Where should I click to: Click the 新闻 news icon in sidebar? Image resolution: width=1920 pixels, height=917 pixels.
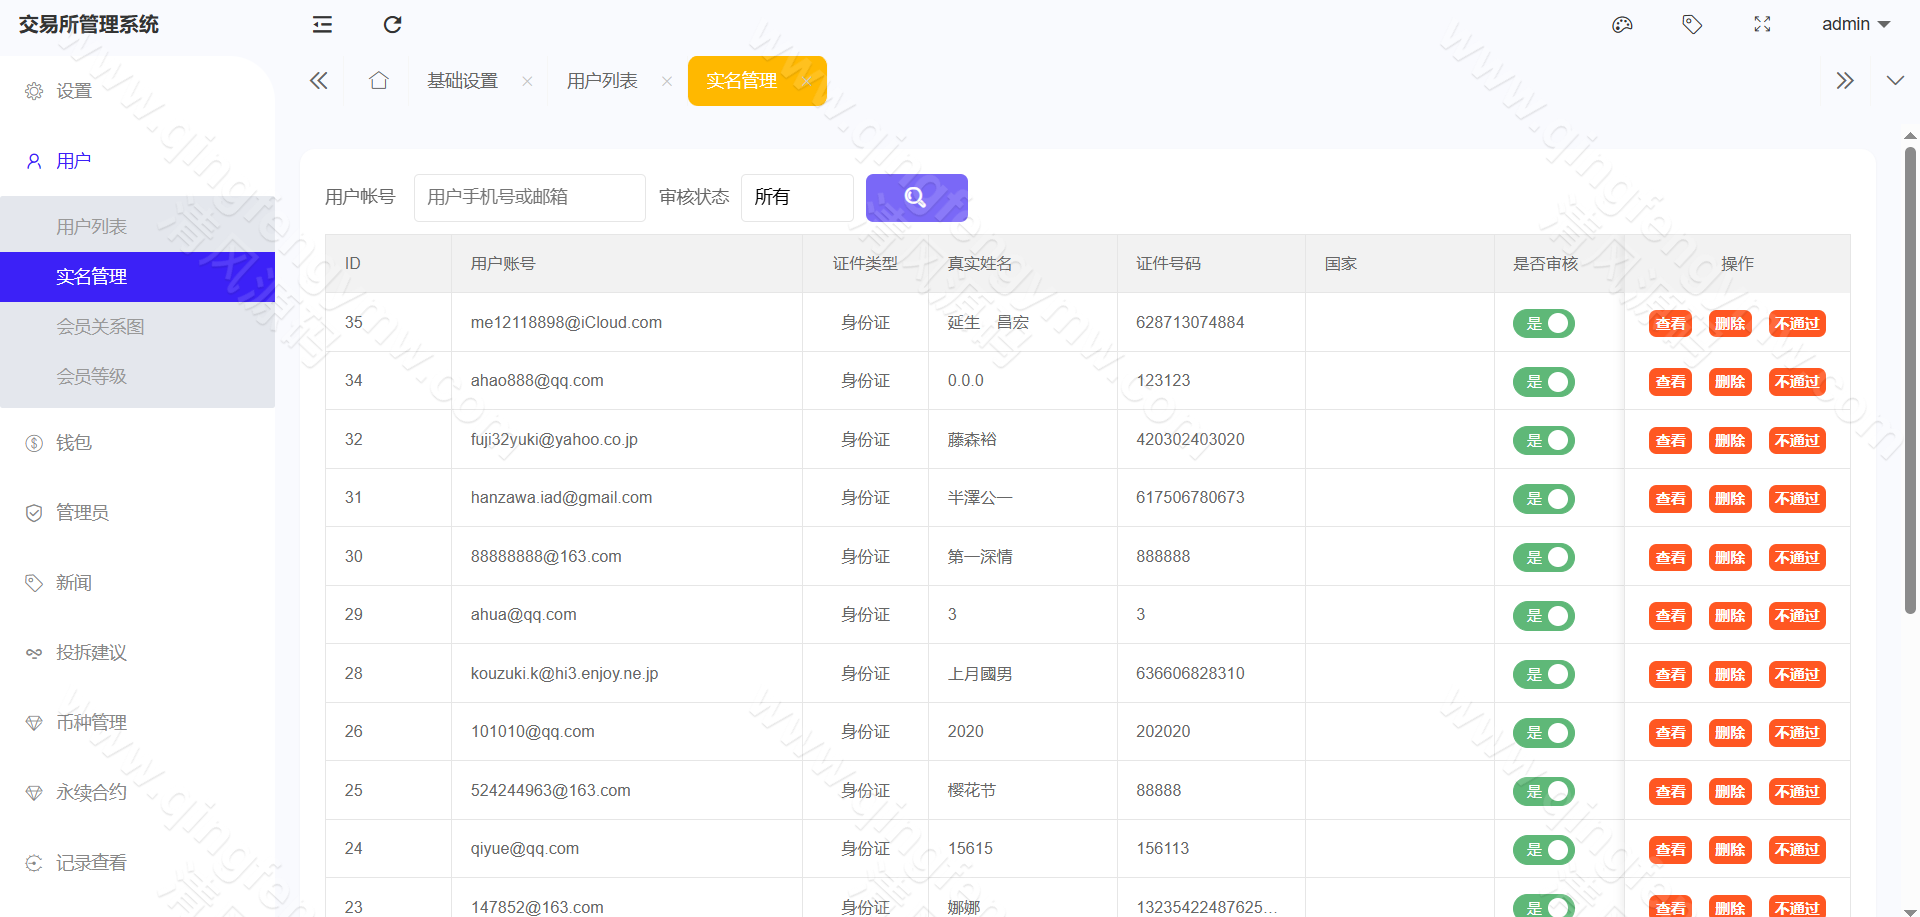[x=33, y=582]
